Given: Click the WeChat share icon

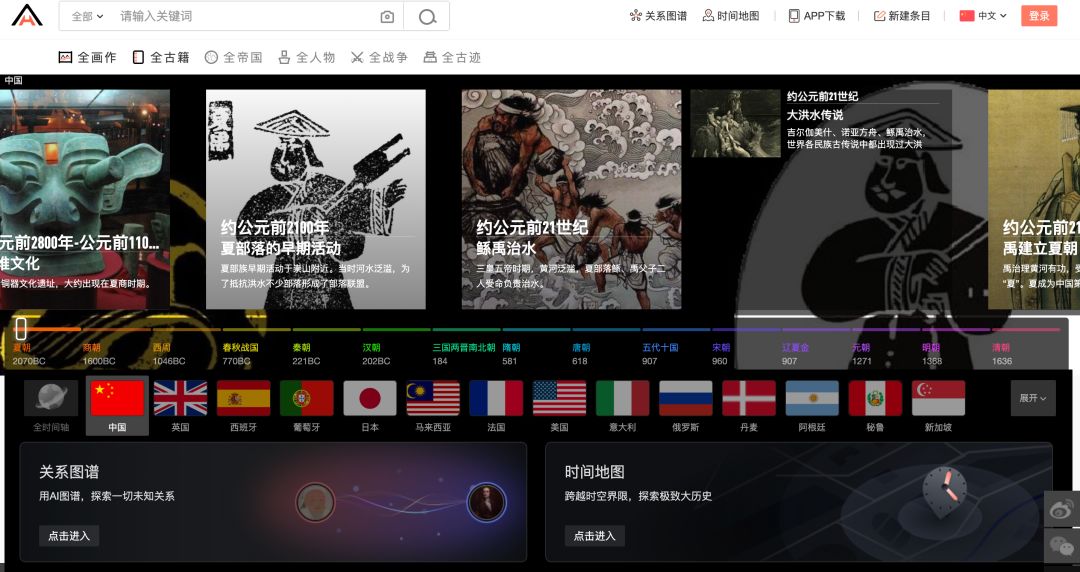Looking at the screenshot, I should click(x=1061, y=546).
